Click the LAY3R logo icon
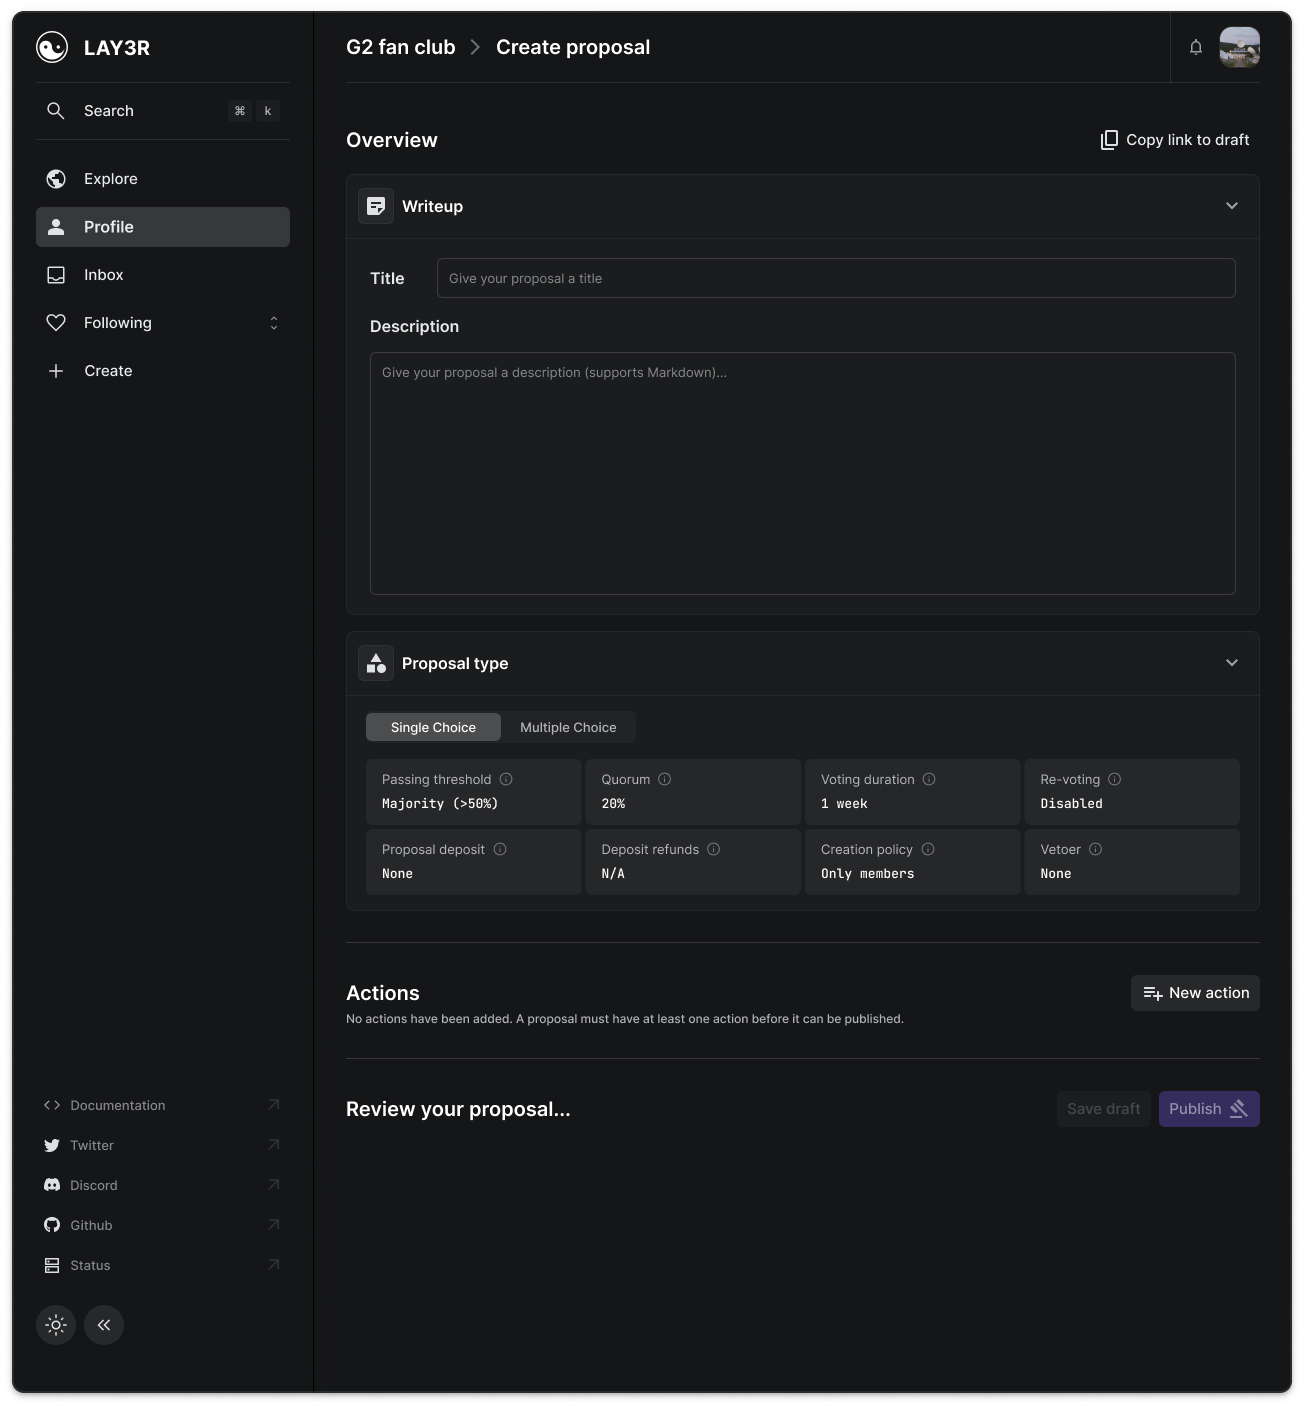 [51, 47]
